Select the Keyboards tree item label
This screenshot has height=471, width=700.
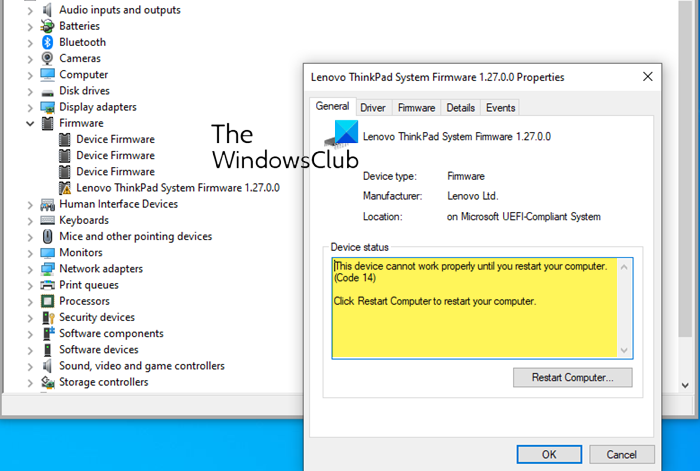(x=84, y=220)
